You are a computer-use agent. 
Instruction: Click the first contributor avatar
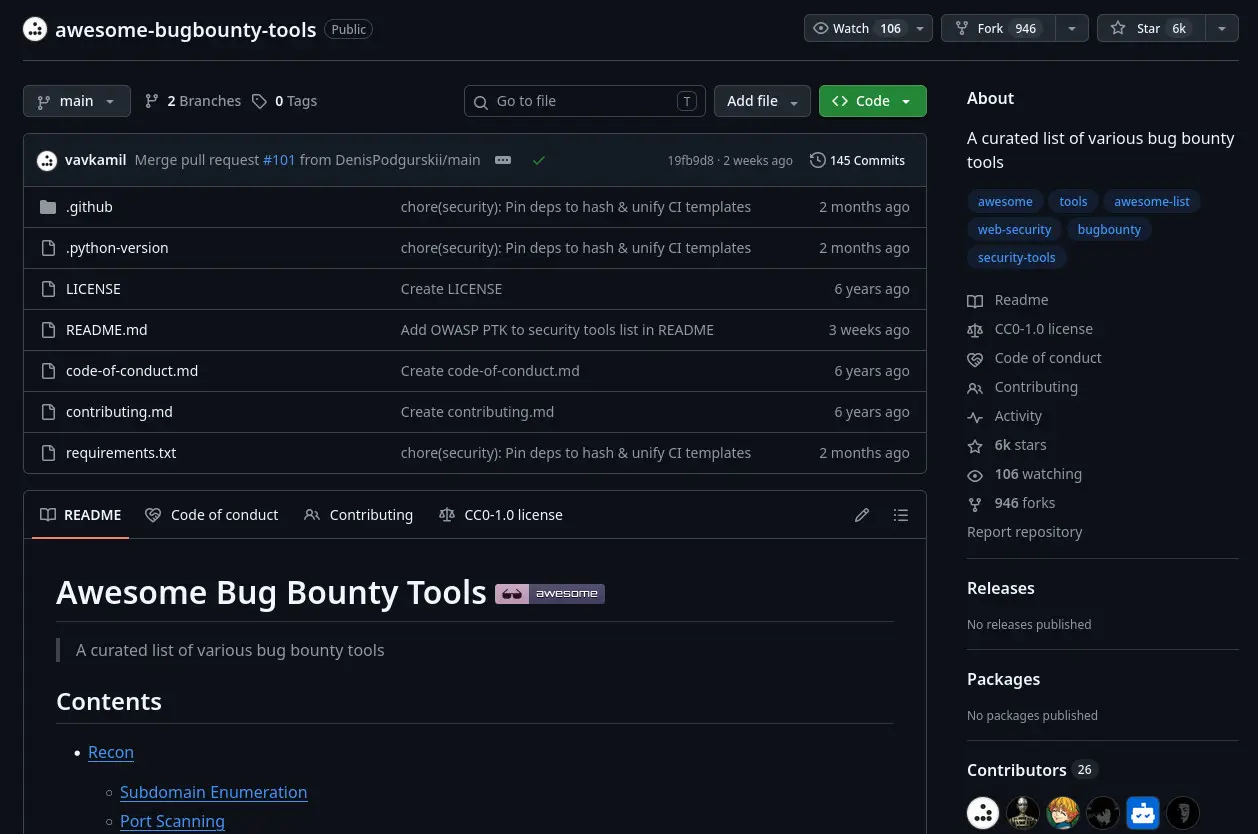983,813
